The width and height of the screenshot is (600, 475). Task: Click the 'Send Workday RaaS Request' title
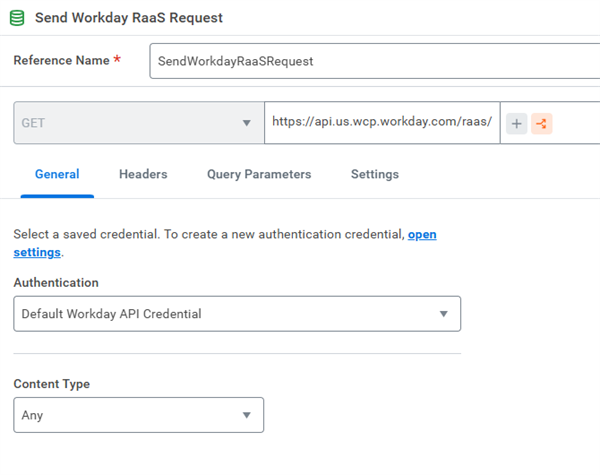[x=129, y=18]
